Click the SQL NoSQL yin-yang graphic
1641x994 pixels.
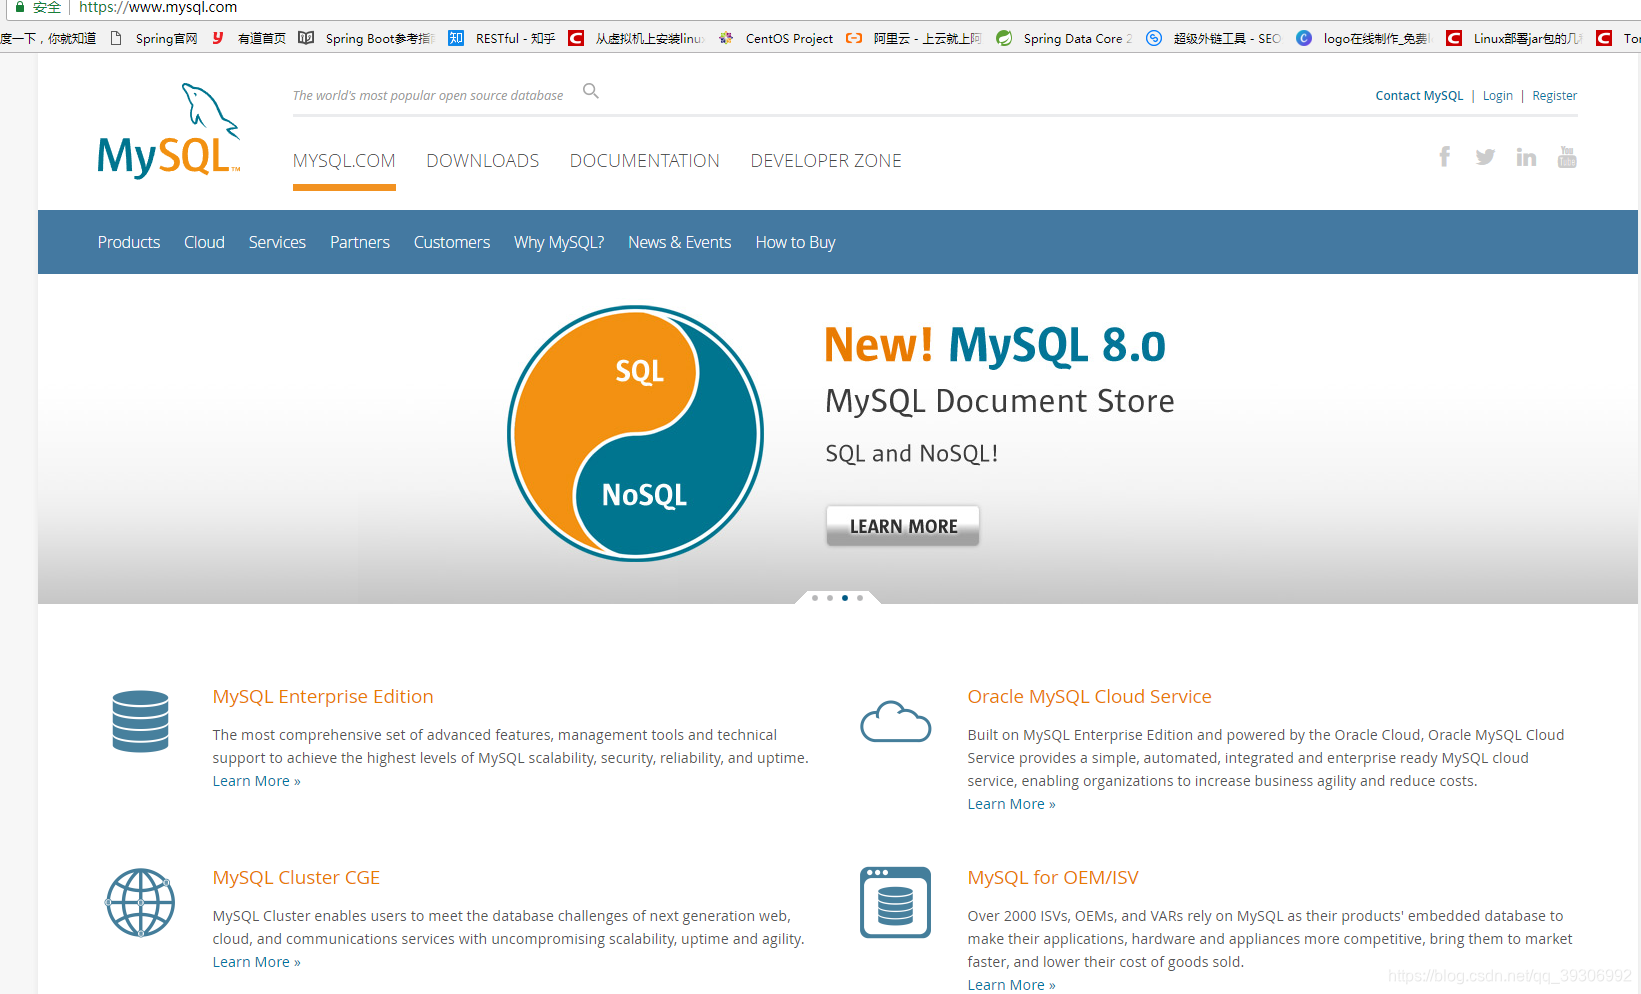click(x=636, y=433)
